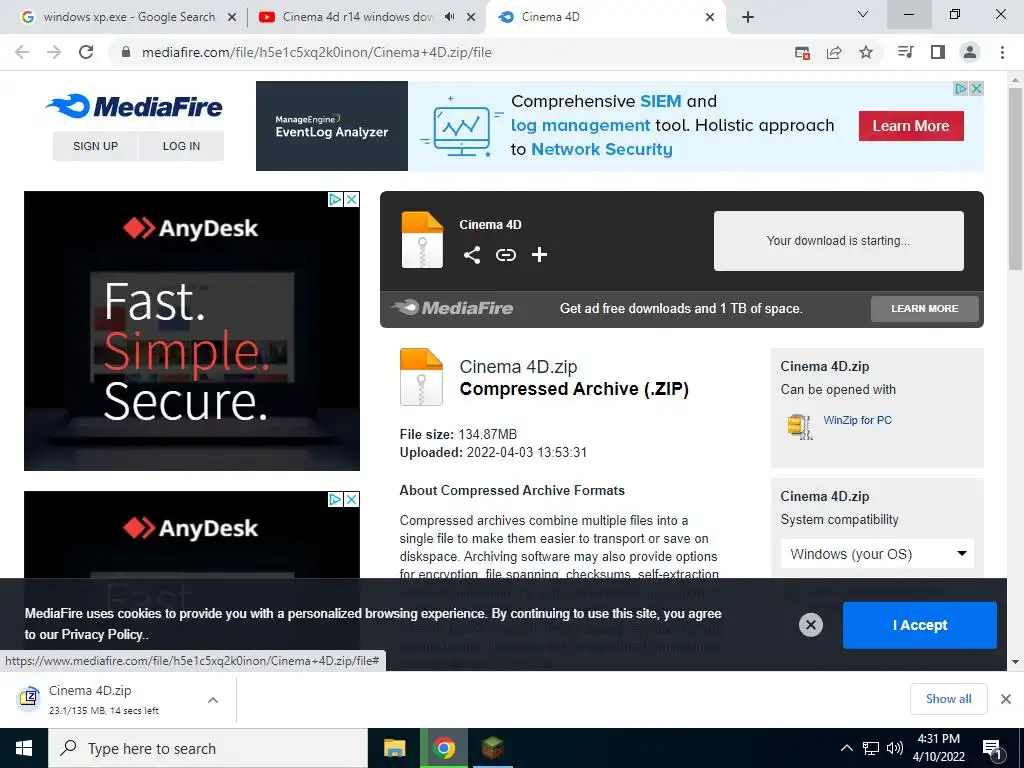Screen dimensions: 1024x768
Task: Select the Cinema 4D tab
Action: tap(605, 17)
